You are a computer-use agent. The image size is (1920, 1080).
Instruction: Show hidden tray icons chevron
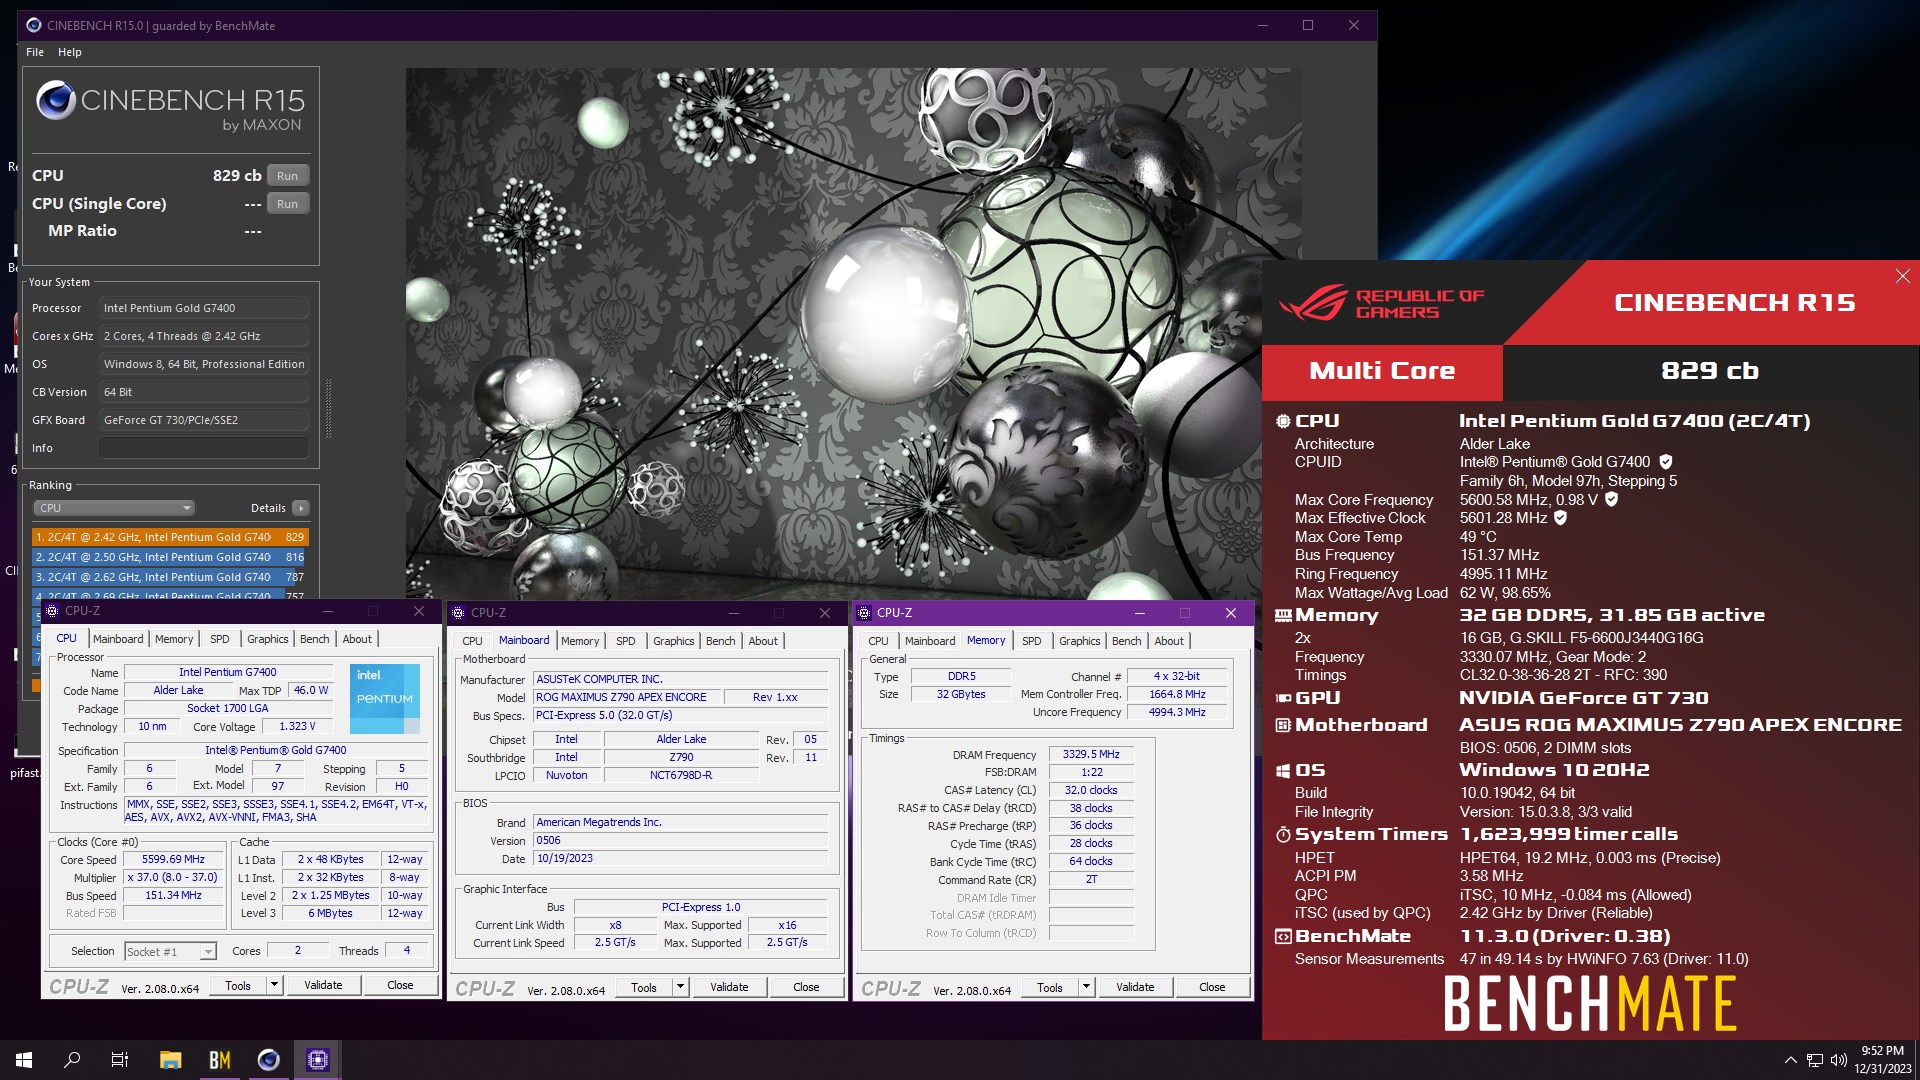click(1790, 1060)
